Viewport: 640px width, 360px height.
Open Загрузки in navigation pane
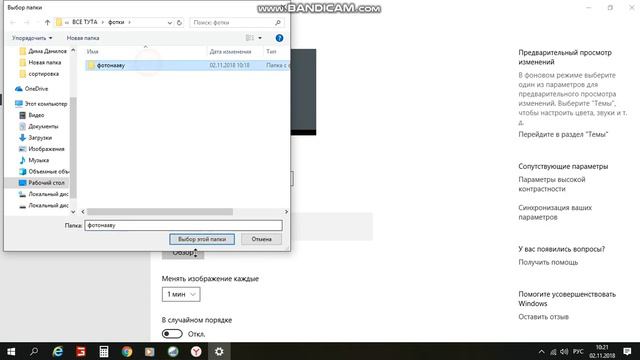pyautogui.click(x=36, y=138)
